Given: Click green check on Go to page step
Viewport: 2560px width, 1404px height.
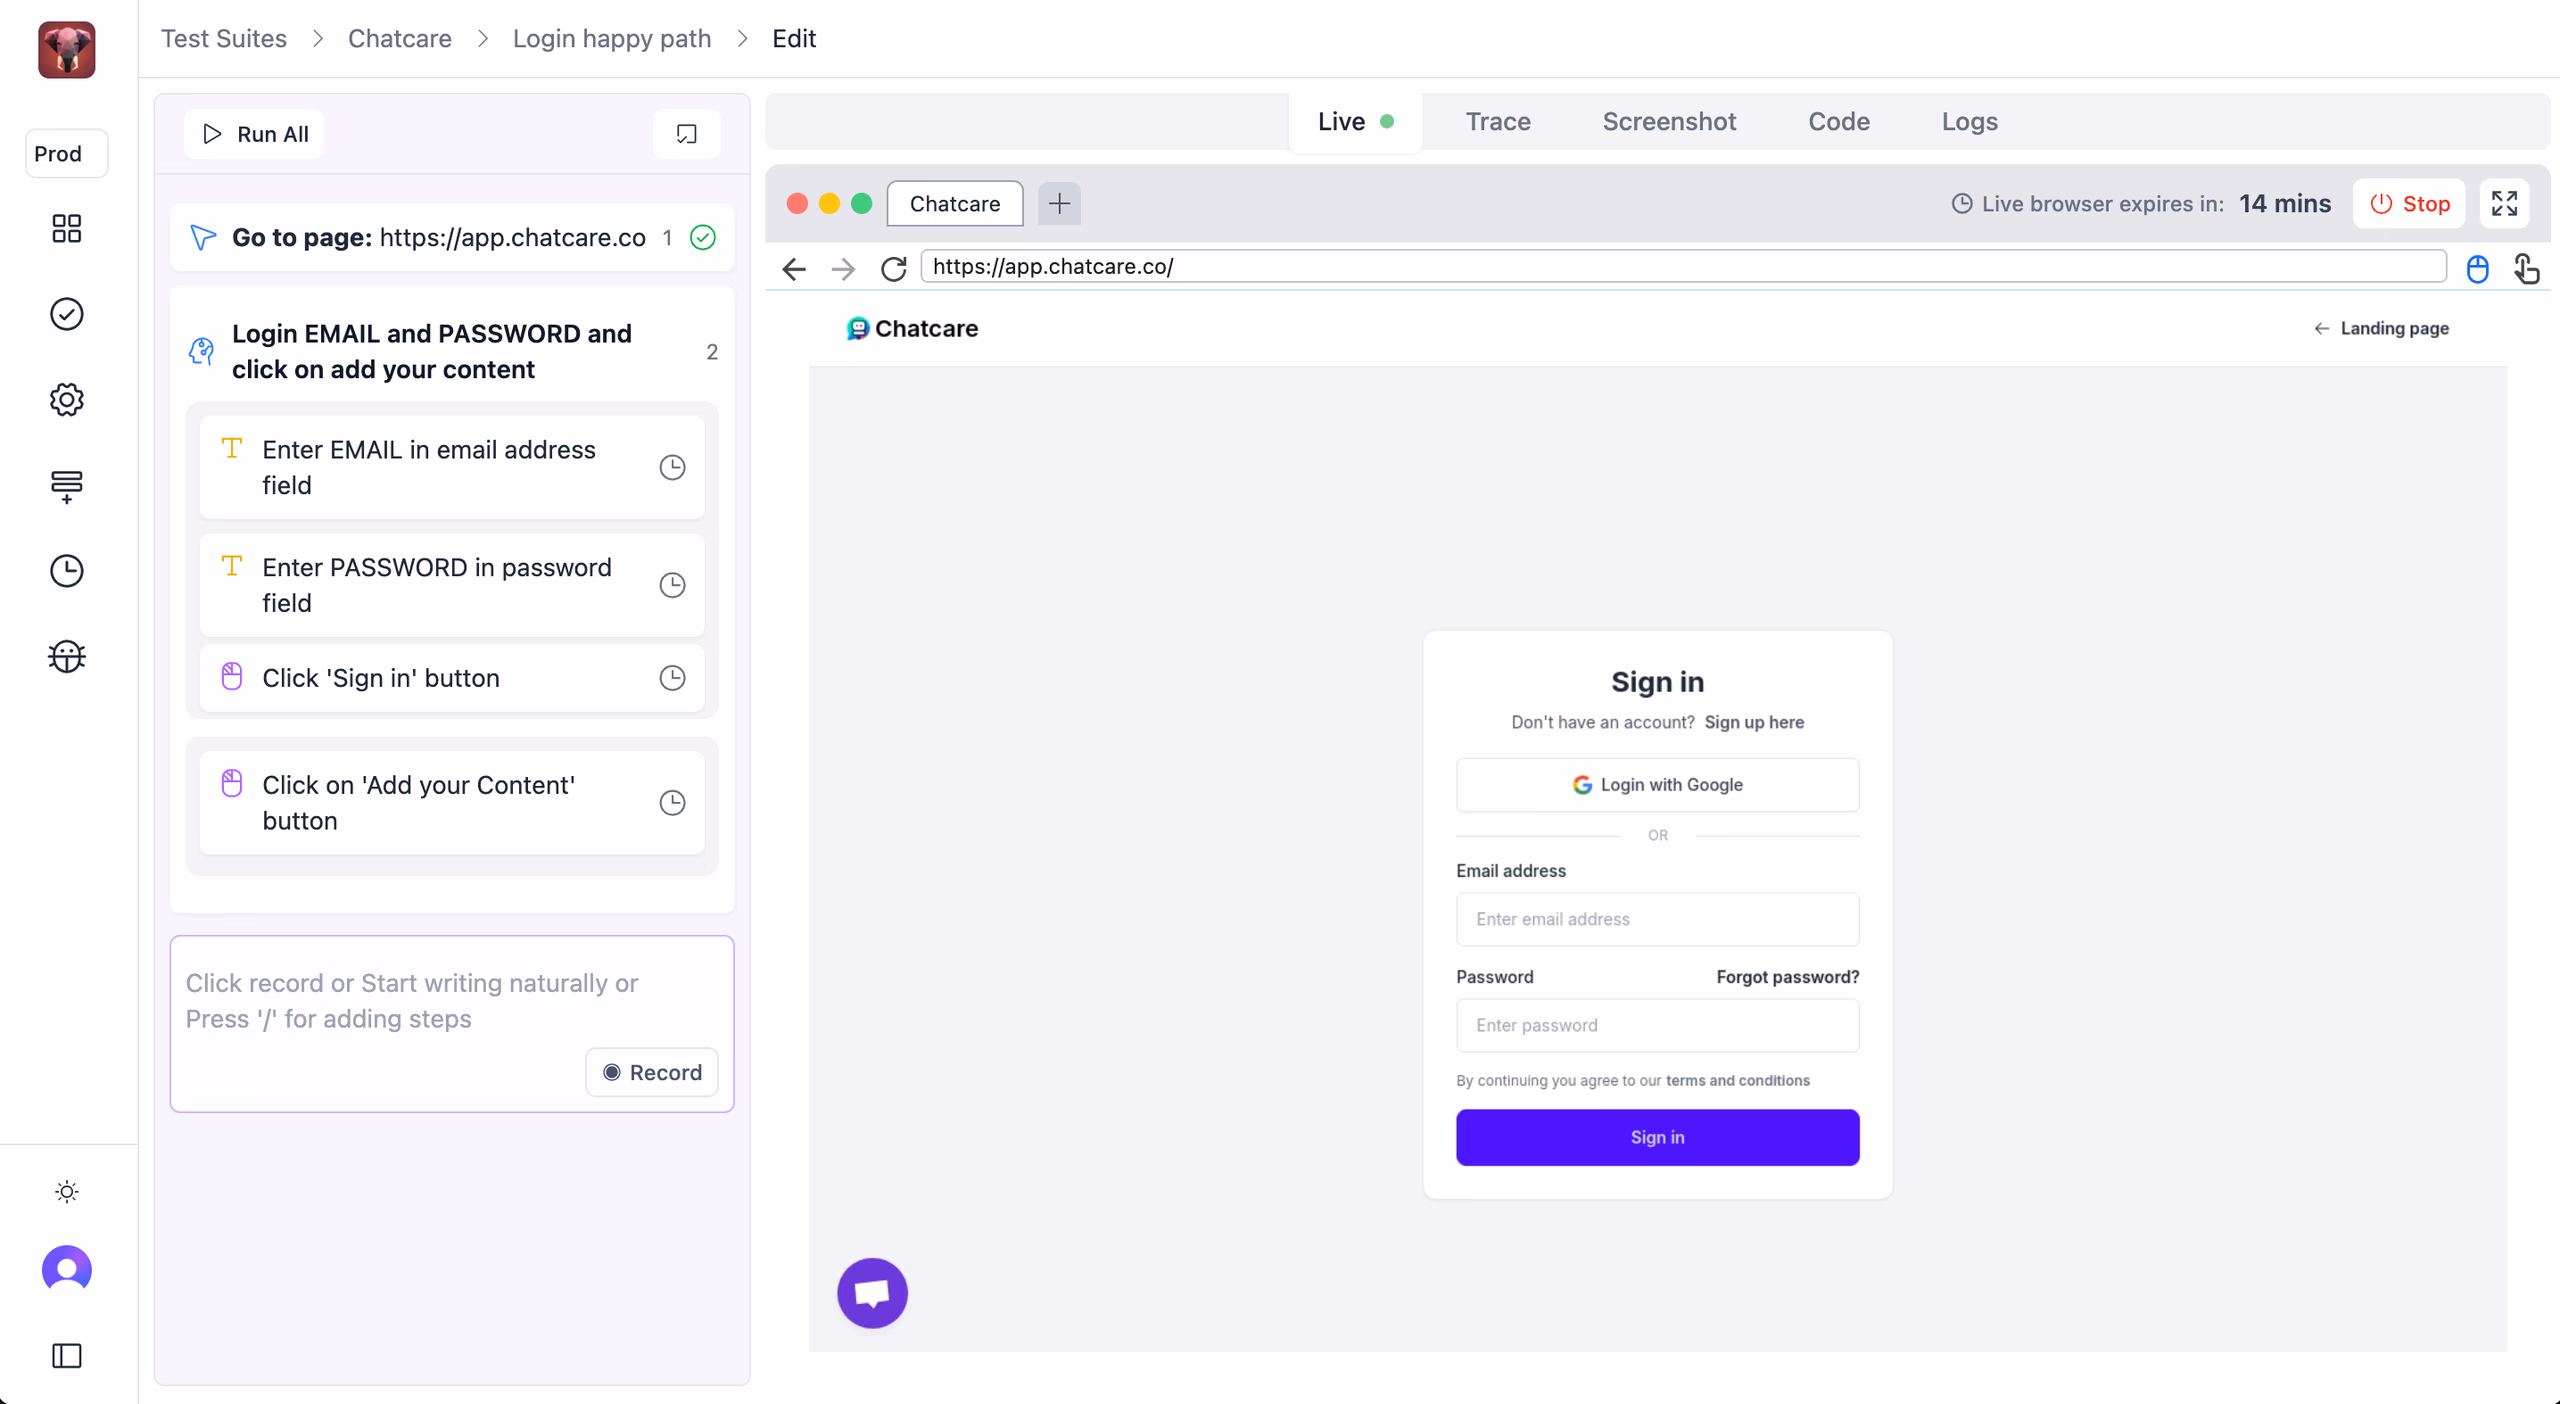Looking at the screenshot, I should [x=703, y=237].
